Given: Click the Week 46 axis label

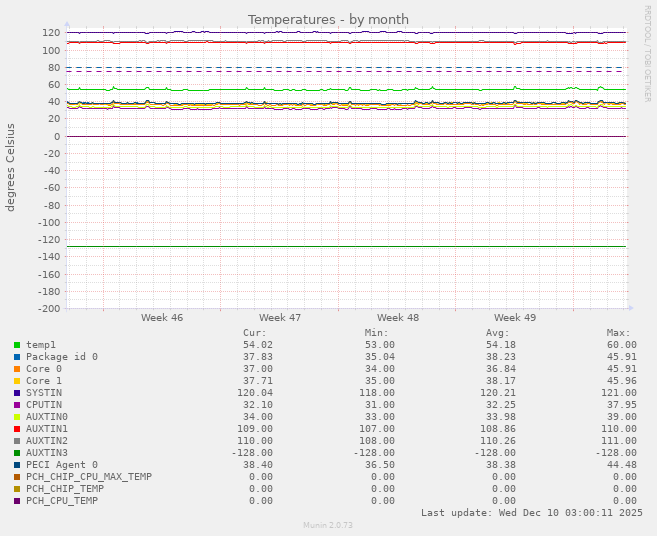Looking at the screenshot, I should coord(162,317).
